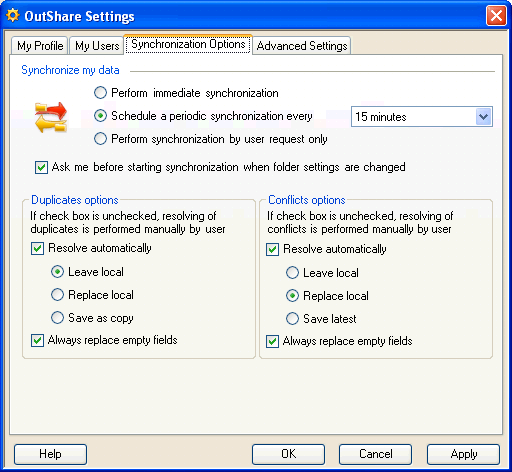Select Save latest for conflicts
This screenshot has width=512, height=472.
292,319
